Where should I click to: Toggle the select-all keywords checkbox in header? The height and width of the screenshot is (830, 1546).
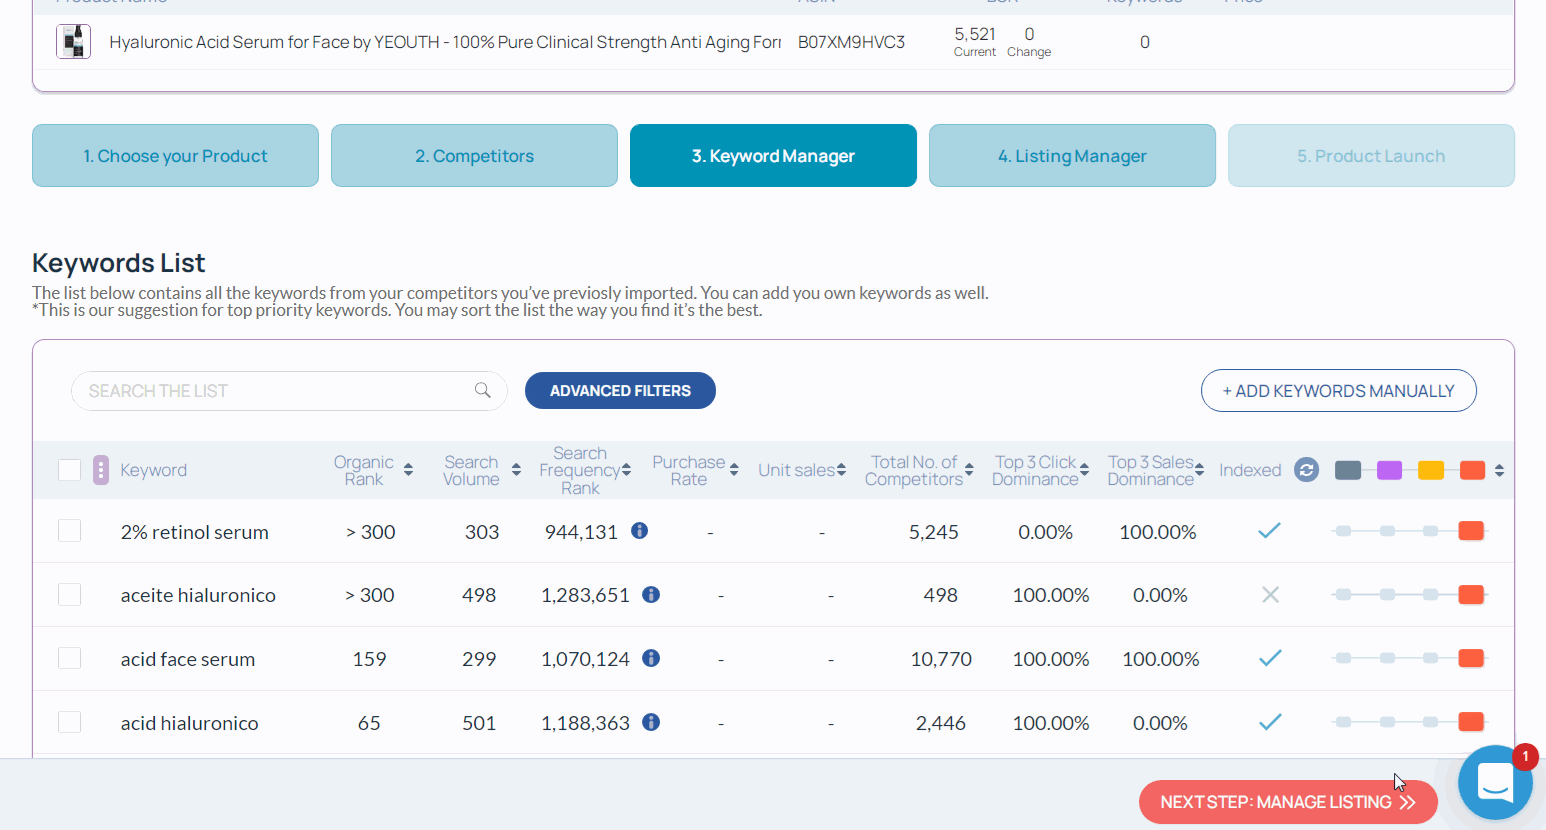[x=69, y=470]
